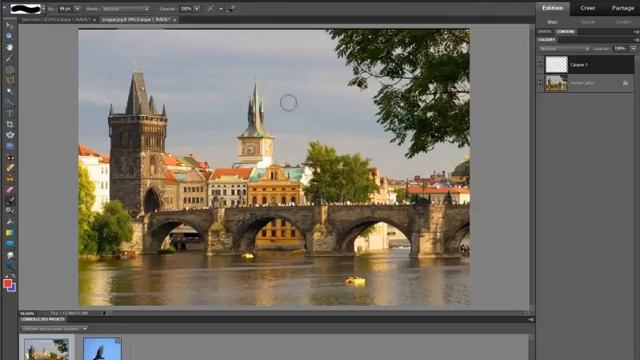Open the Prague bridge thumbnail in project bin

[46, 349]
